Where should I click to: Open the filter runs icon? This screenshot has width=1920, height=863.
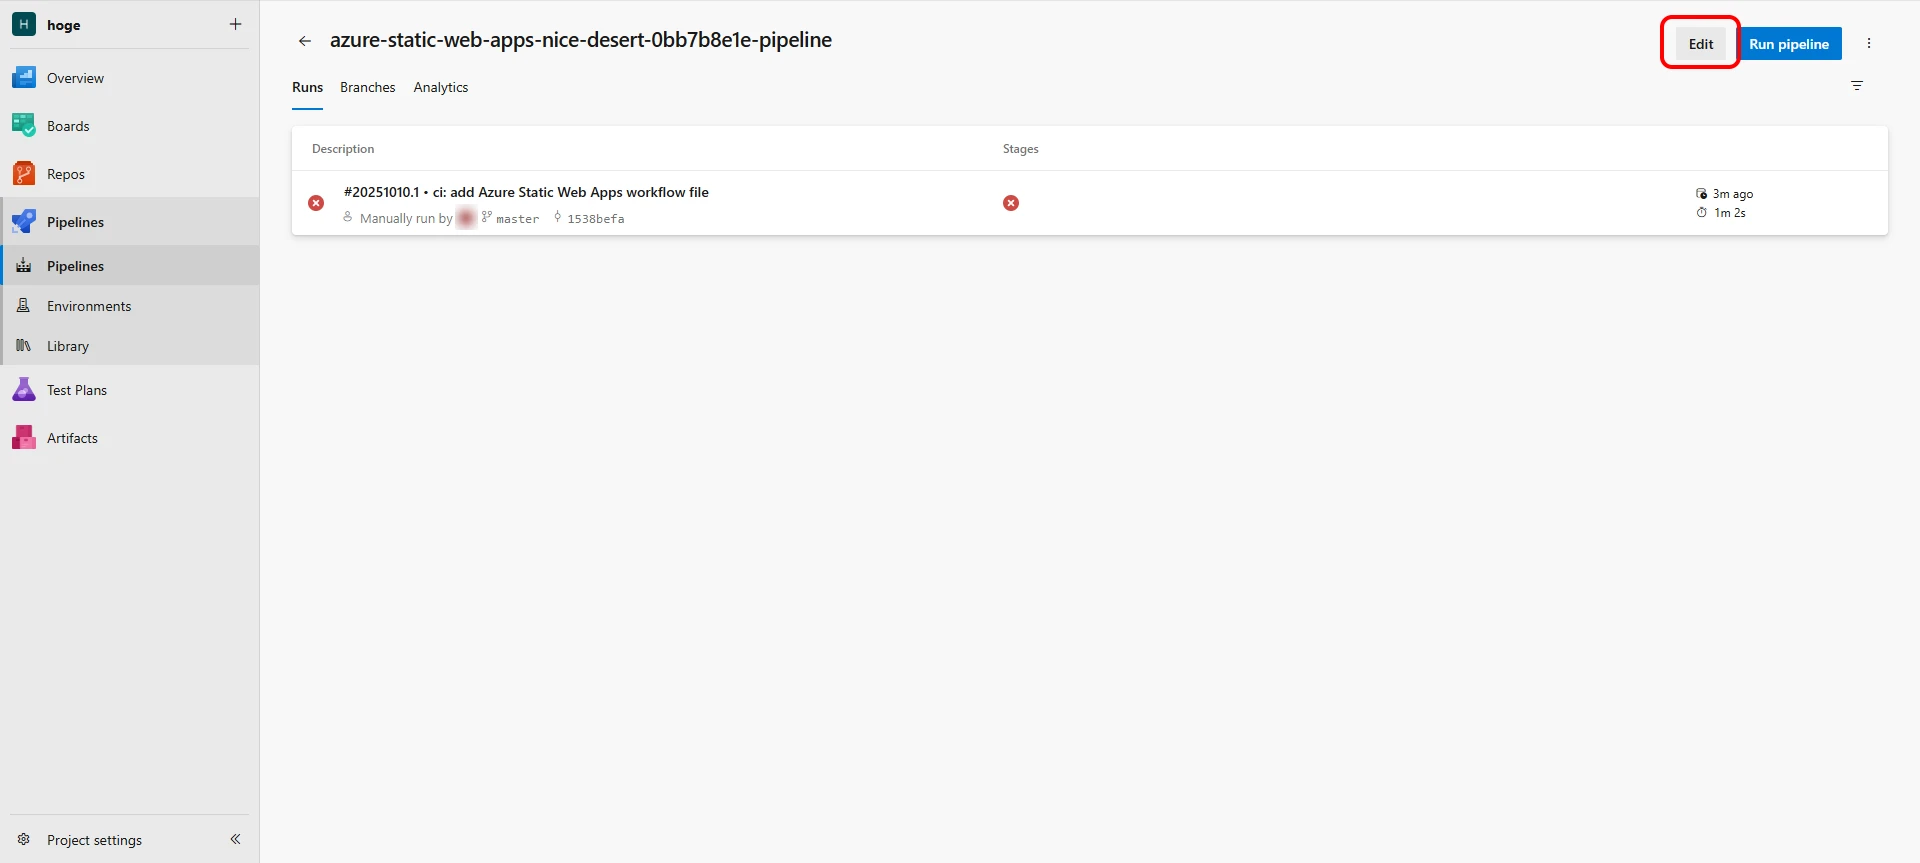(x=1857, y=86)
